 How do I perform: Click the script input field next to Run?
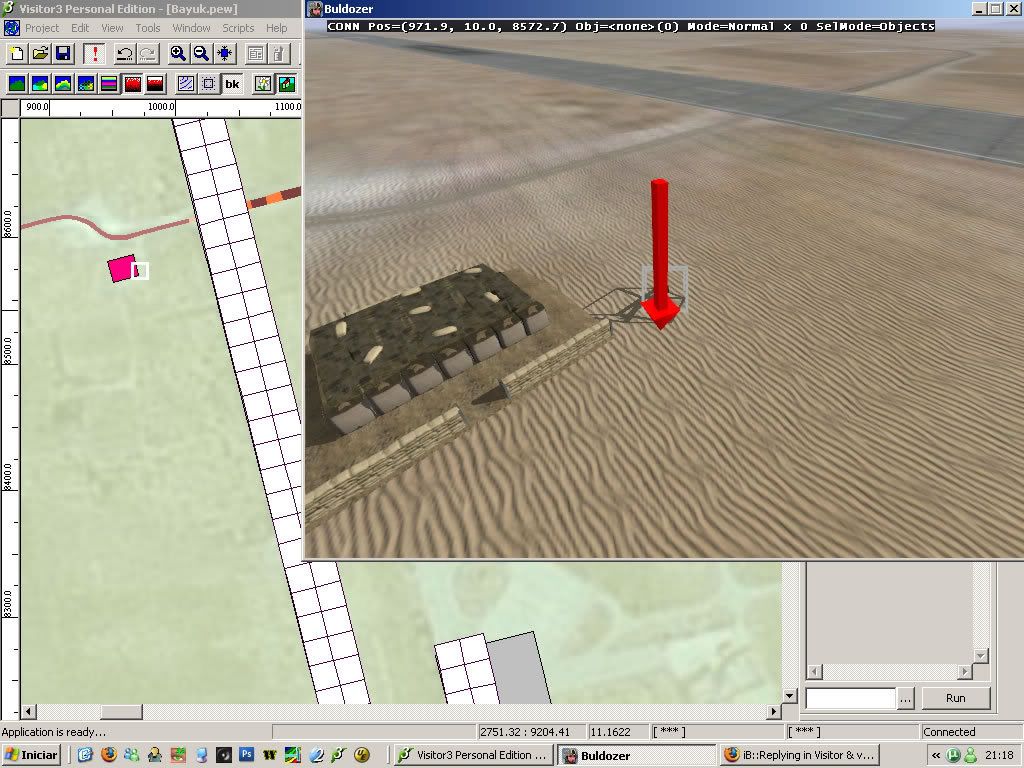pyautogui.click(x=850, y=698)
